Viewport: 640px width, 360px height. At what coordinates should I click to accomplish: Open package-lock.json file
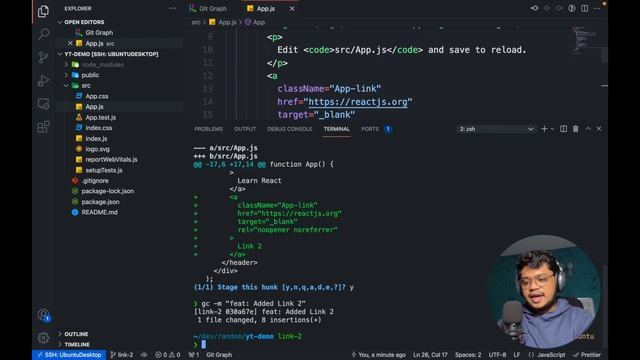tap(107, 191)
